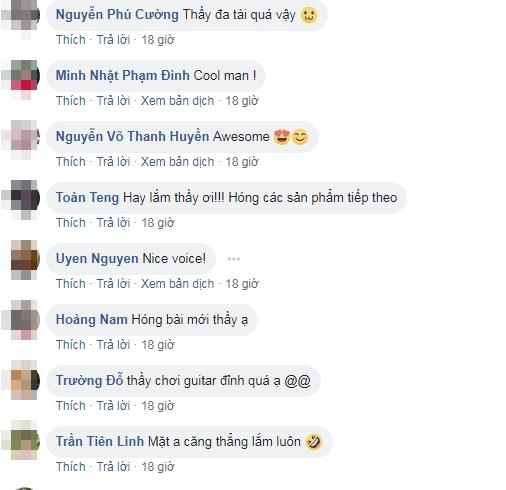
Task: Open the 18 giờ timestamp under Trần Tiên Linh's comment
Action: (158, 467)
